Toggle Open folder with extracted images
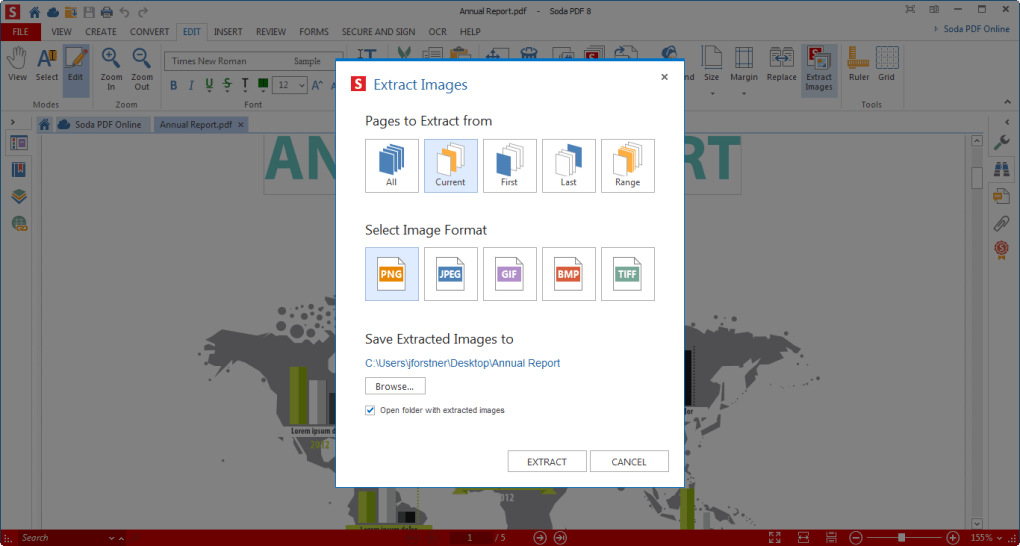1020x546 pixels. (x=371, y=410)
